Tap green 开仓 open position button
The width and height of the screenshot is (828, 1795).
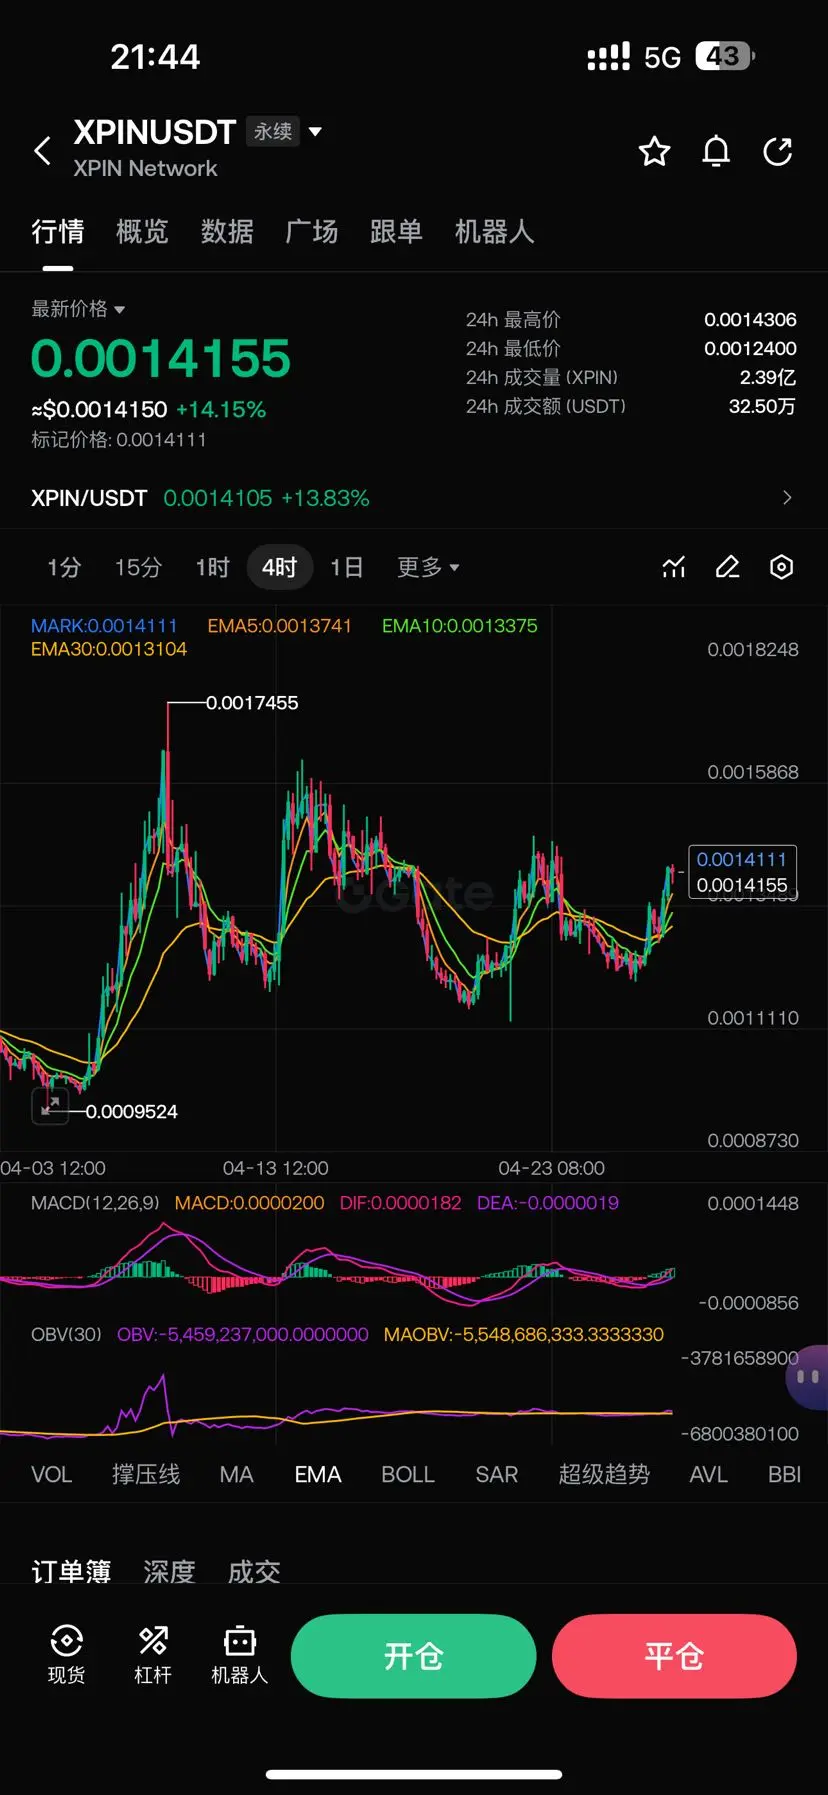[x=413, y=1656]
